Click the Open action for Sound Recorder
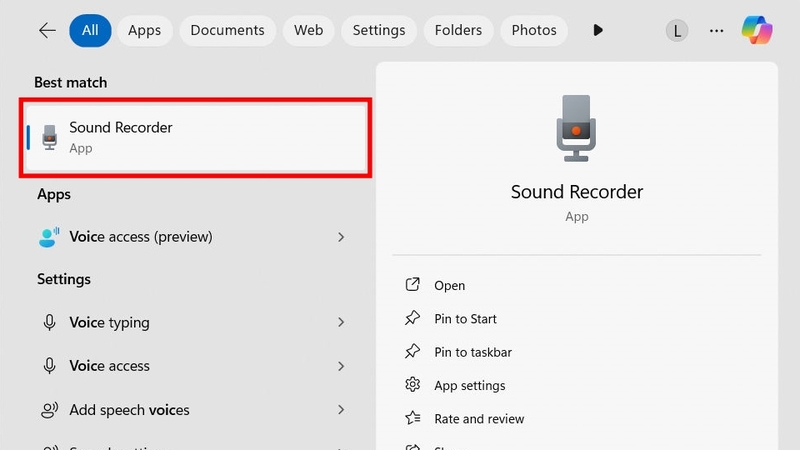The image size is (800, 450). [449, 285]
